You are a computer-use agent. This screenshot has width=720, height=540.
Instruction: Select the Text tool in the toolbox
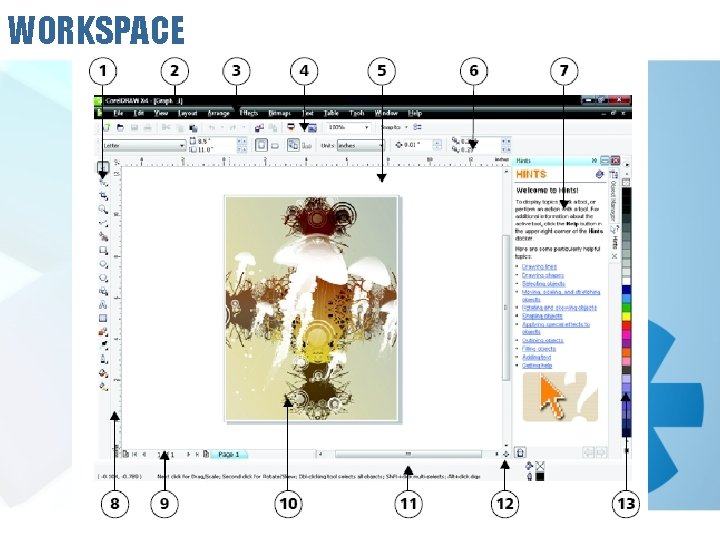(x=104, y=304)
